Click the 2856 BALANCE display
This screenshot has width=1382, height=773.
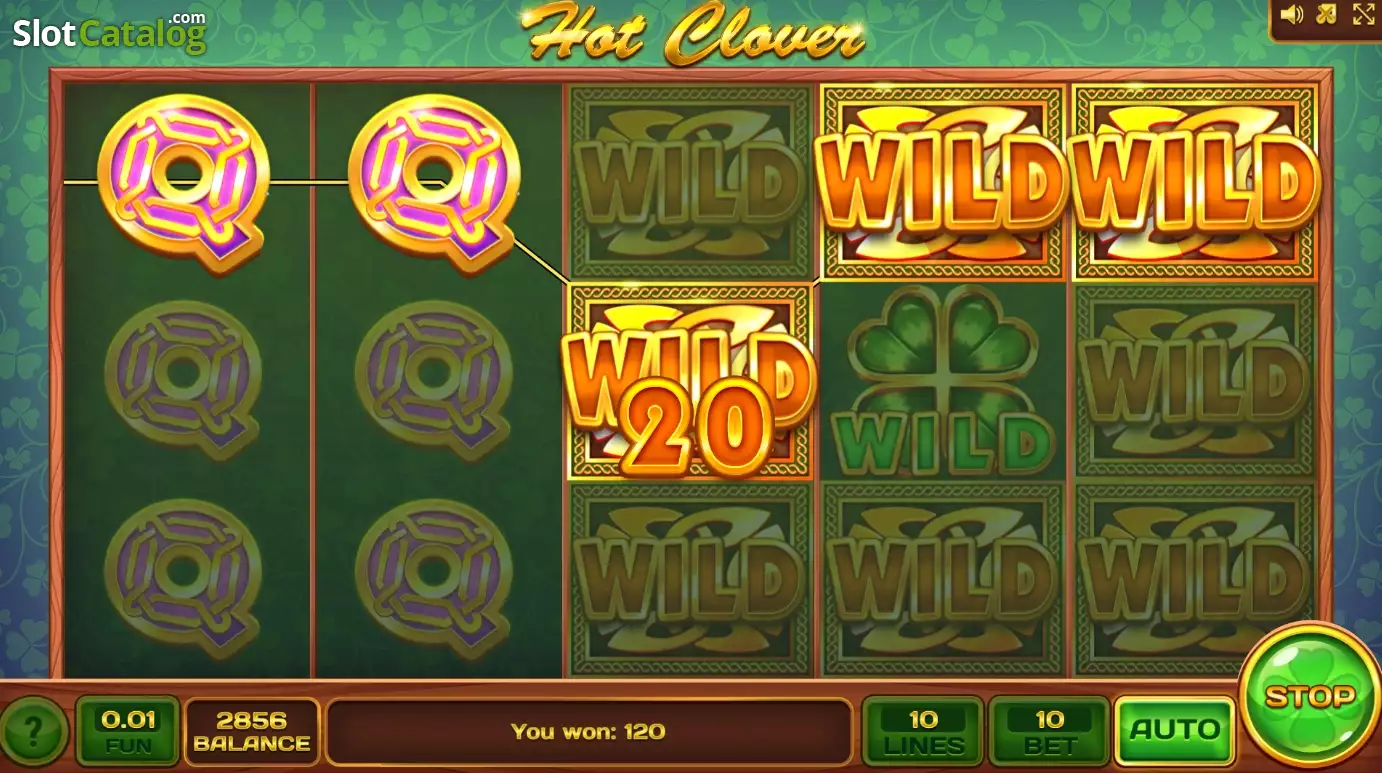[x=252, y=731]
